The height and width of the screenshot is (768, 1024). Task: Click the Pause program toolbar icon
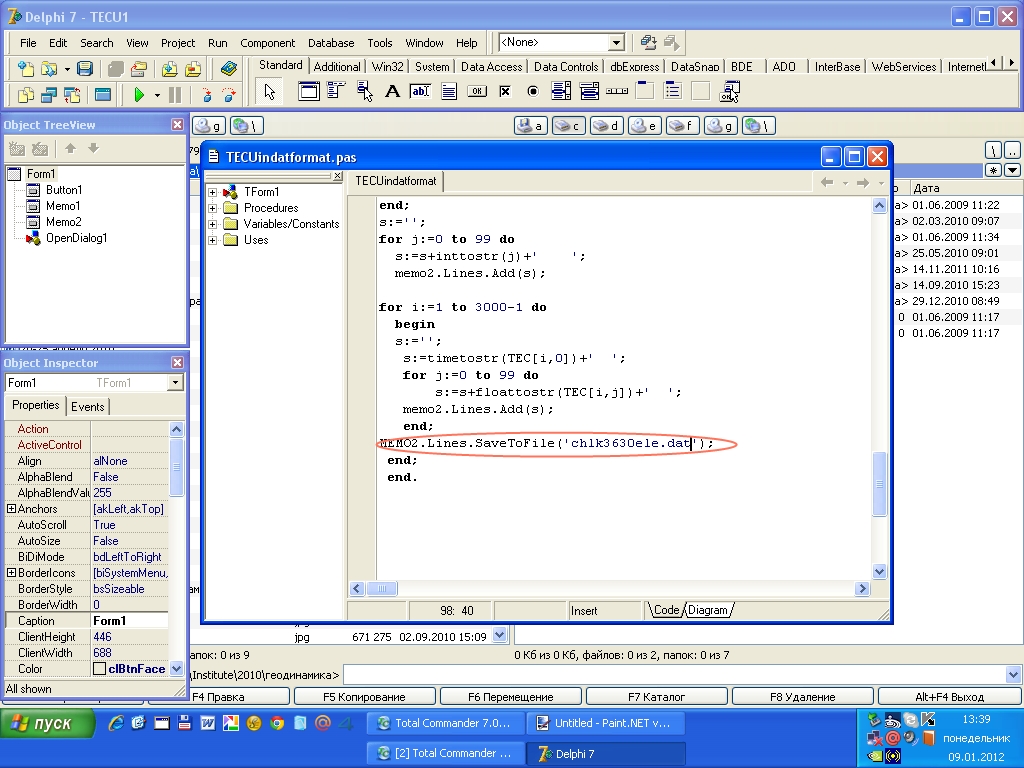click(x=175, y=95)
